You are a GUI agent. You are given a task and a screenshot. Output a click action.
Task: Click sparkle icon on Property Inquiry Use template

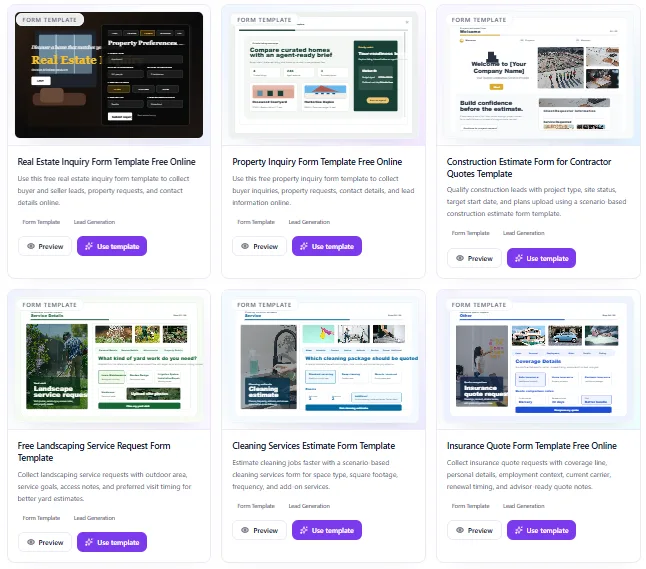tap(304, 246)
